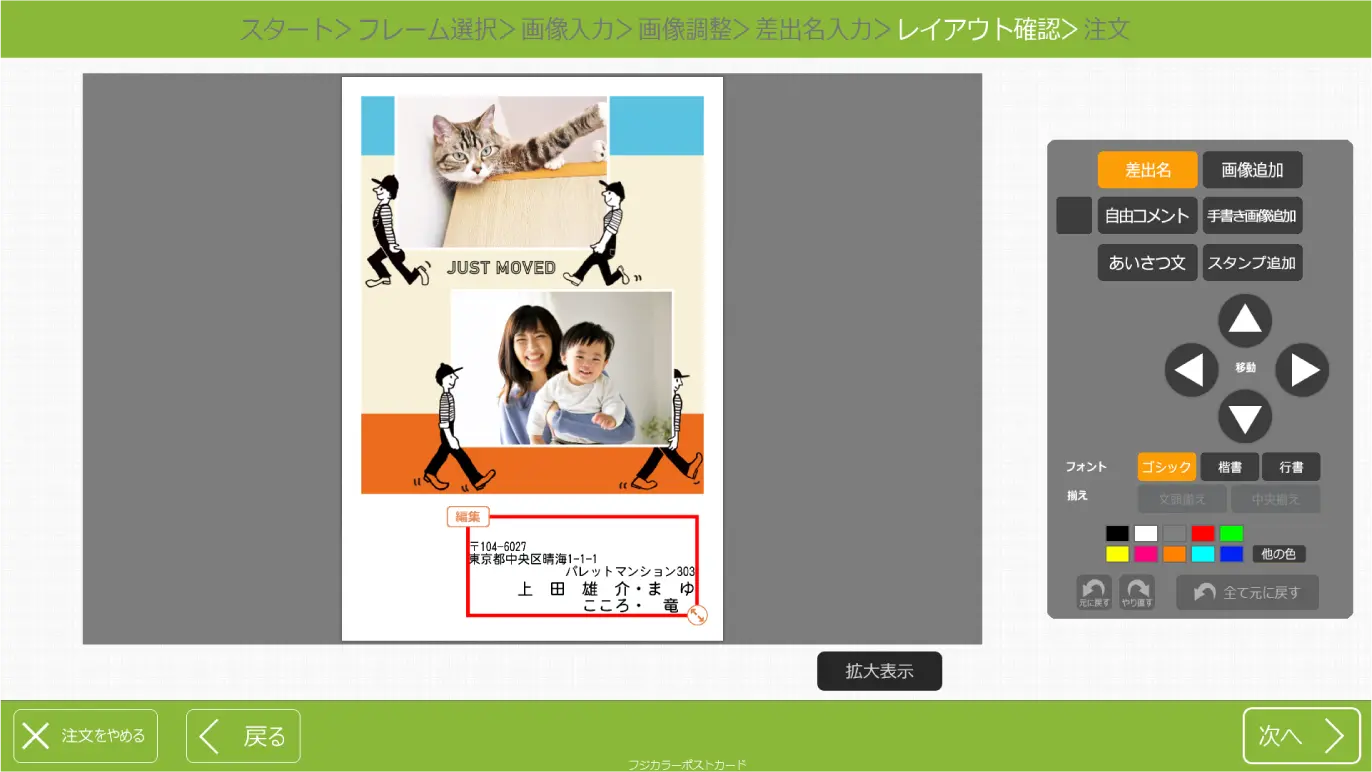Go to the next step with 次へ
Screen dimensions: 1372x772
[x=1301, y=736]
